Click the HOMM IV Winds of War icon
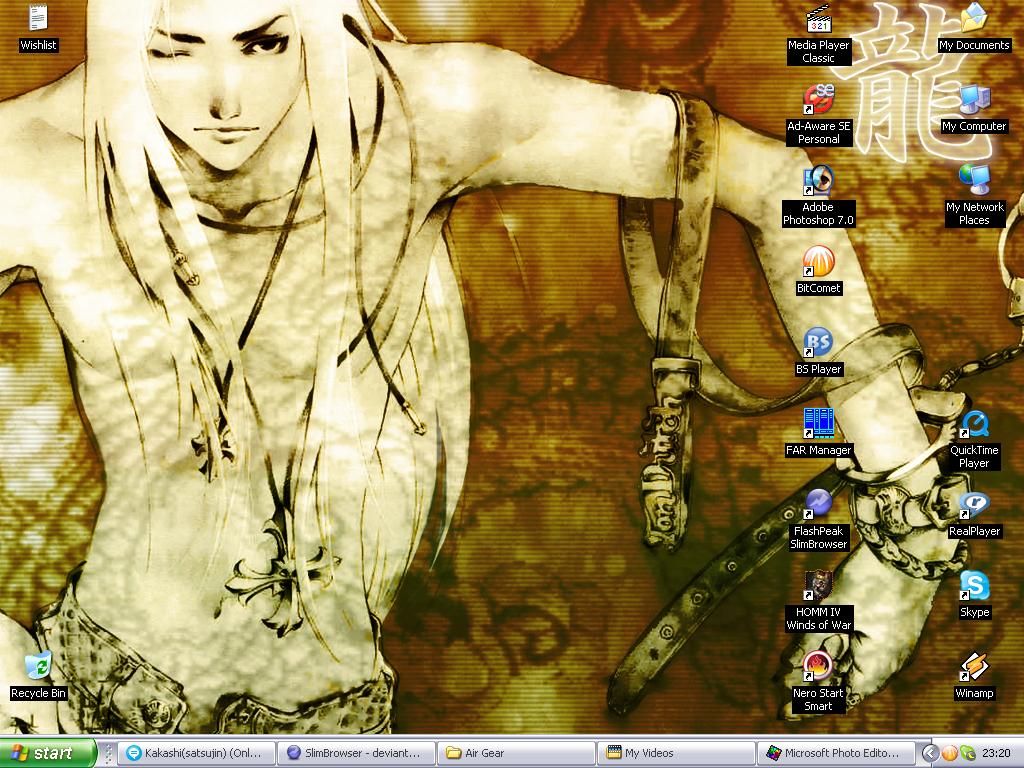This screenshot has width=1024, height=768. tap(818, 601)
